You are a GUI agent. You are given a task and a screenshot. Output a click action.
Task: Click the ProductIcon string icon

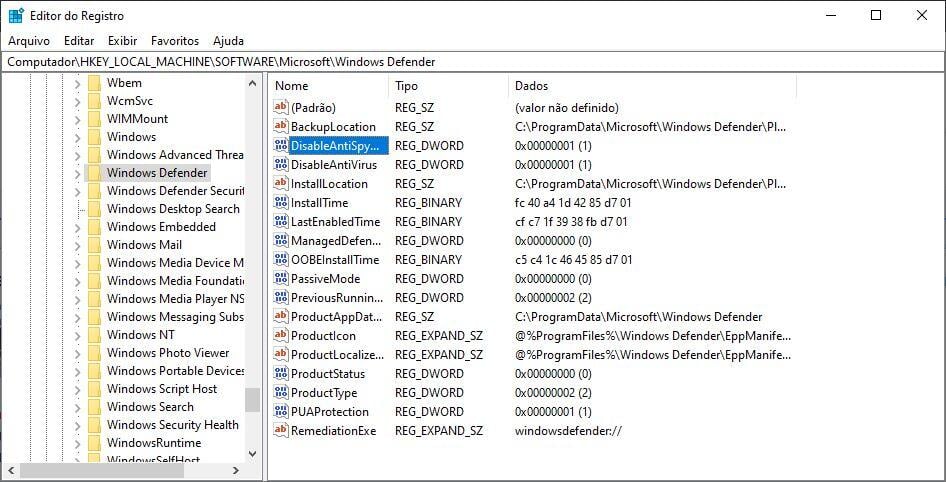[281, 335]
